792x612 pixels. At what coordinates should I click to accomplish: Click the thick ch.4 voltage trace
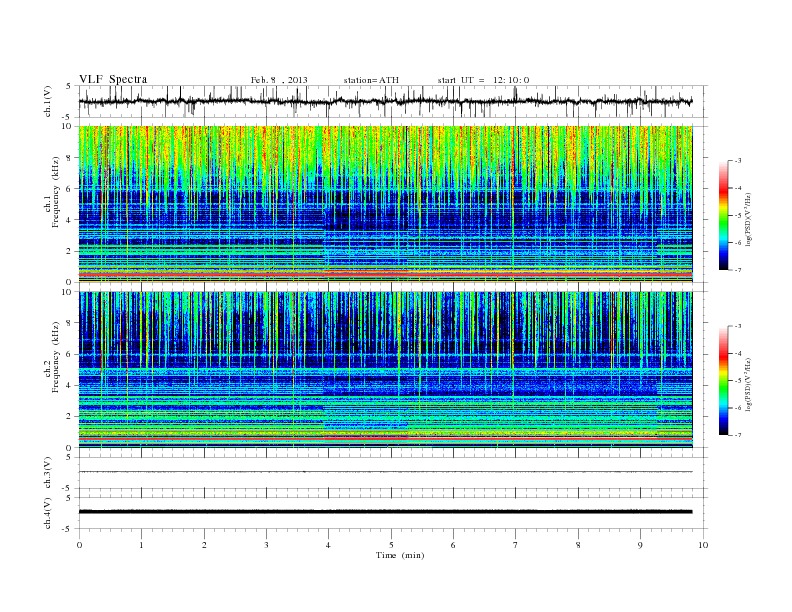385,512
